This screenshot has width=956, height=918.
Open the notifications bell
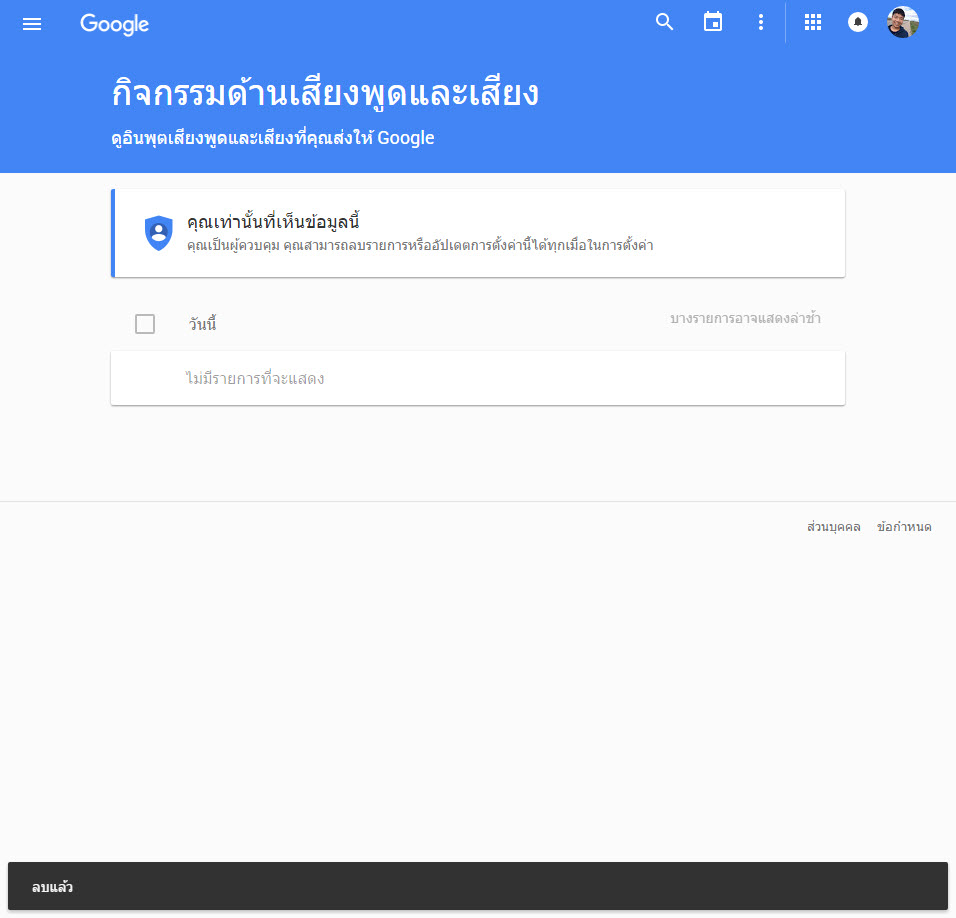click(x=858, y=23)
